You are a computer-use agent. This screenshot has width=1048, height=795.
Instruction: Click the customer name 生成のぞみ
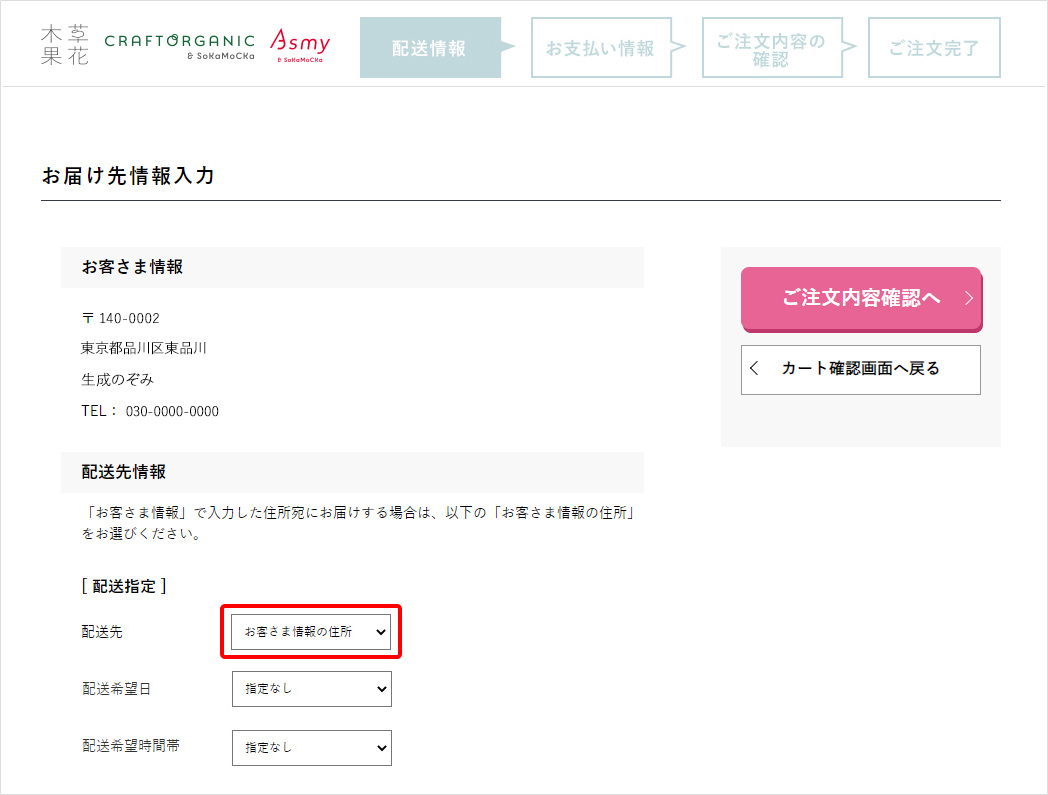(117, 380)
